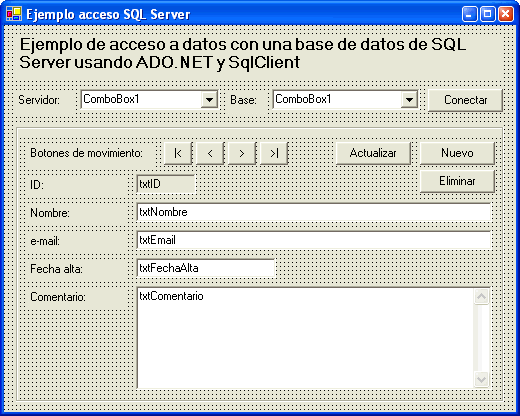The width and height of the screenshot is (520, 416).
Task: Select the 'e-mail:' label
Action: (x=45, y=241)
